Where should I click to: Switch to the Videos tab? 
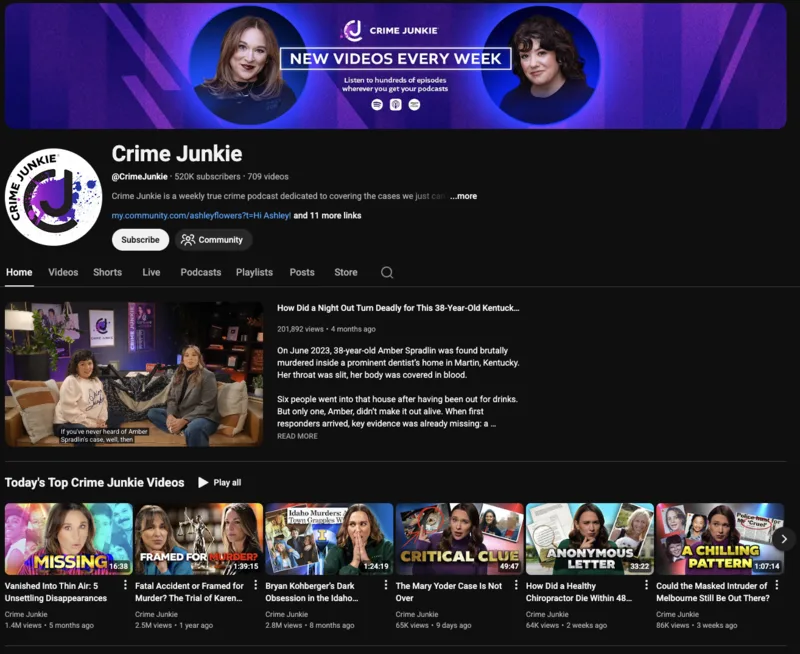click(63, 272)
